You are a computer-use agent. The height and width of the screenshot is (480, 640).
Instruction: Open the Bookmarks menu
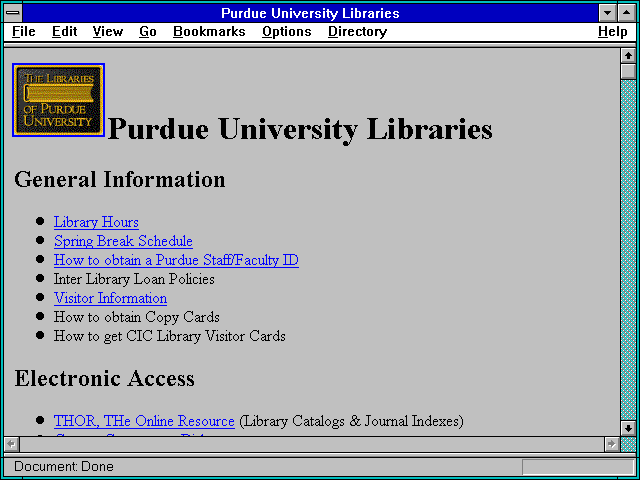point(209,32)
